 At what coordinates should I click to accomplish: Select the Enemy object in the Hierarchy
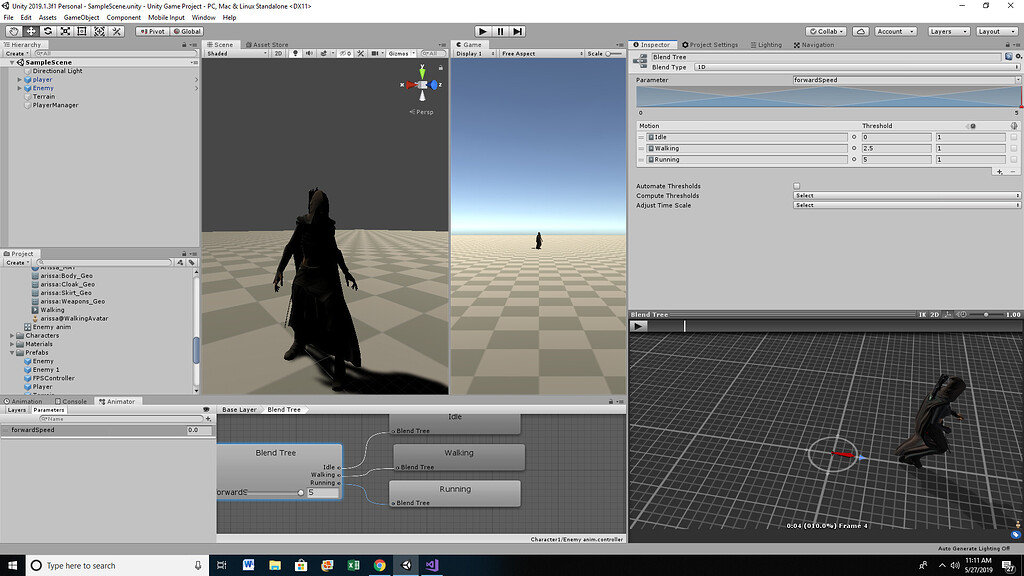pos(40,88)
